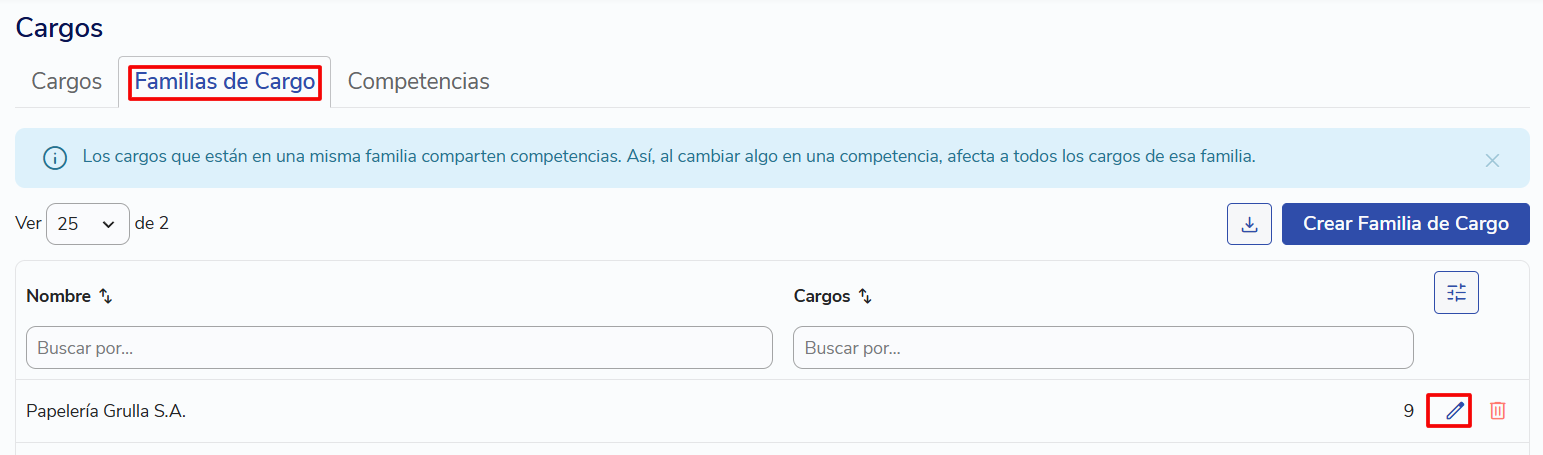Image resolution: width=1543 pixels, height=455 pixels.
Task: Click the Cargos column header label
Action: (822, 296)
